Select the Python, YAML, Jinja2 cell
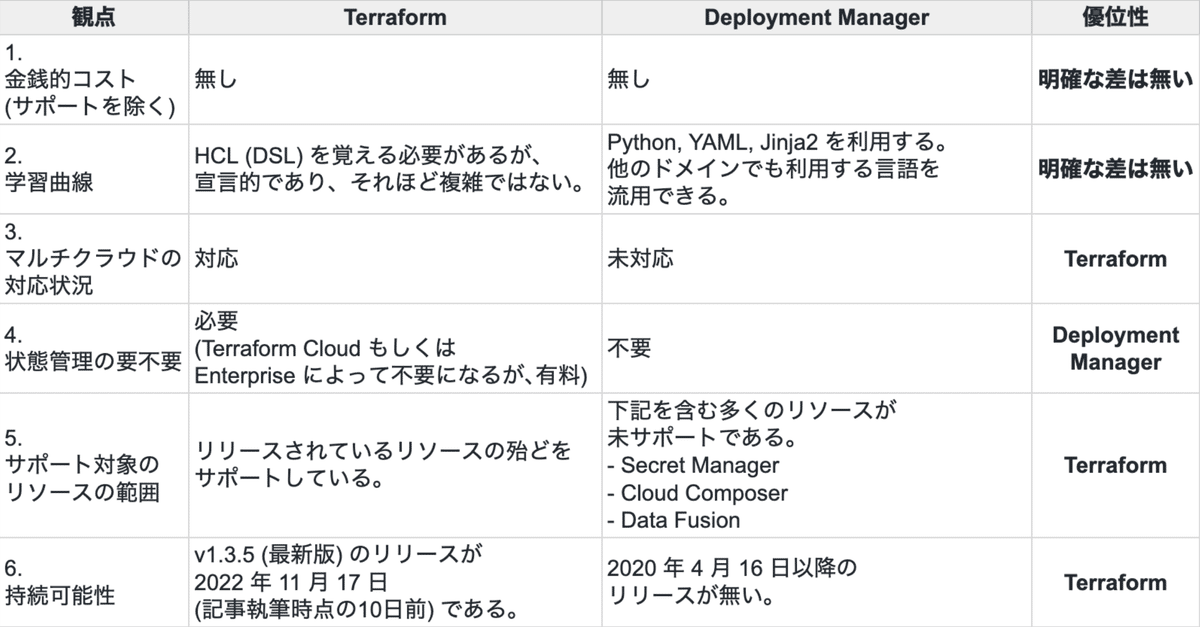 click(x=816, y=169)
